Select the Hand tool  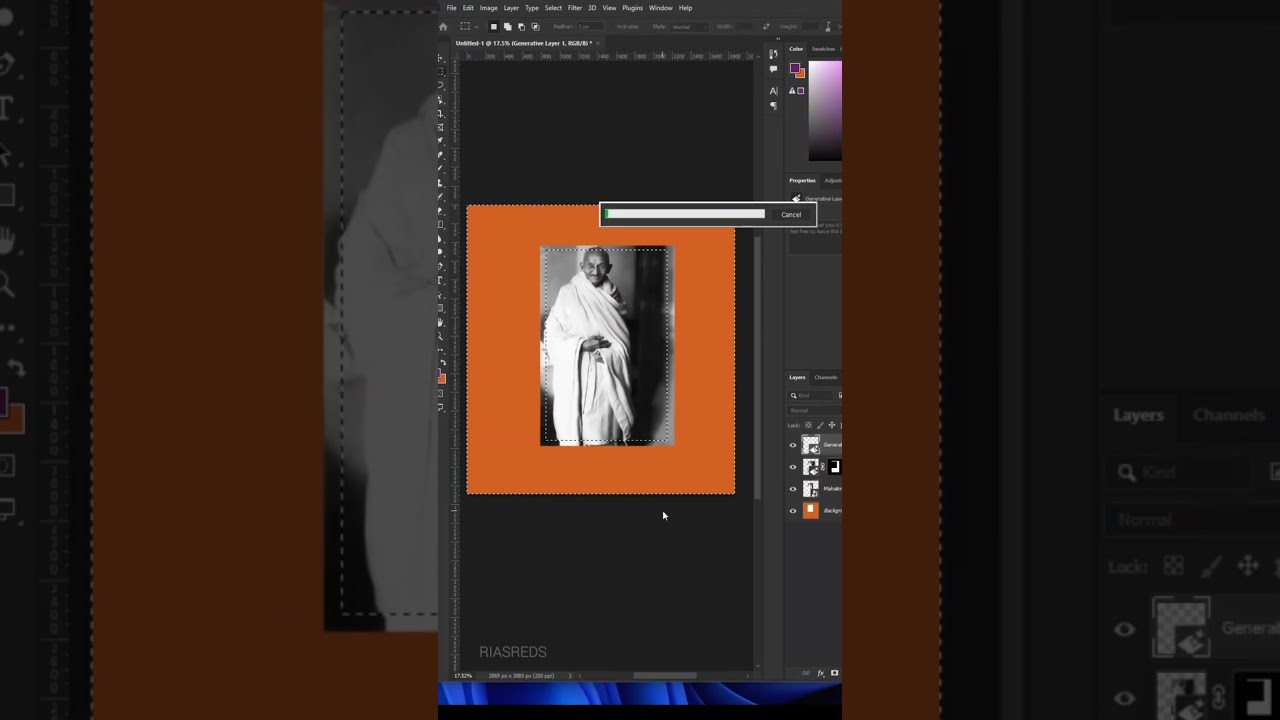[441, 321]
